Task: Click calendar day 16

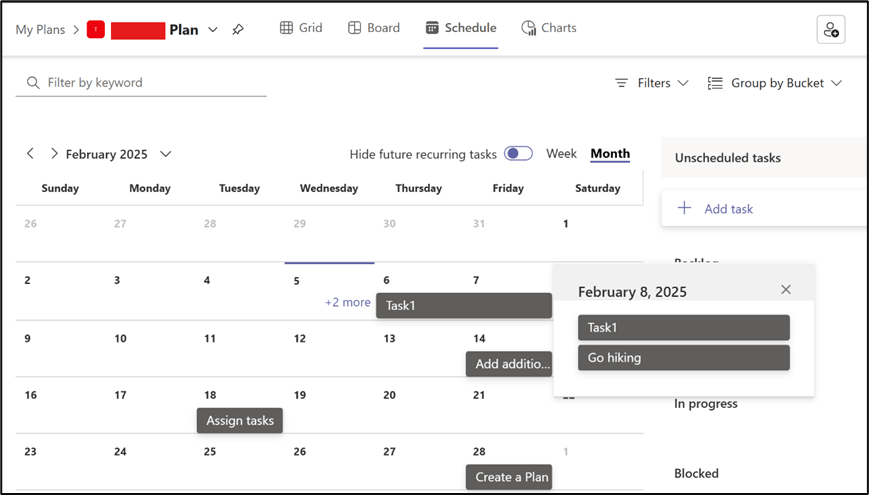Action: tap(30, 395)
